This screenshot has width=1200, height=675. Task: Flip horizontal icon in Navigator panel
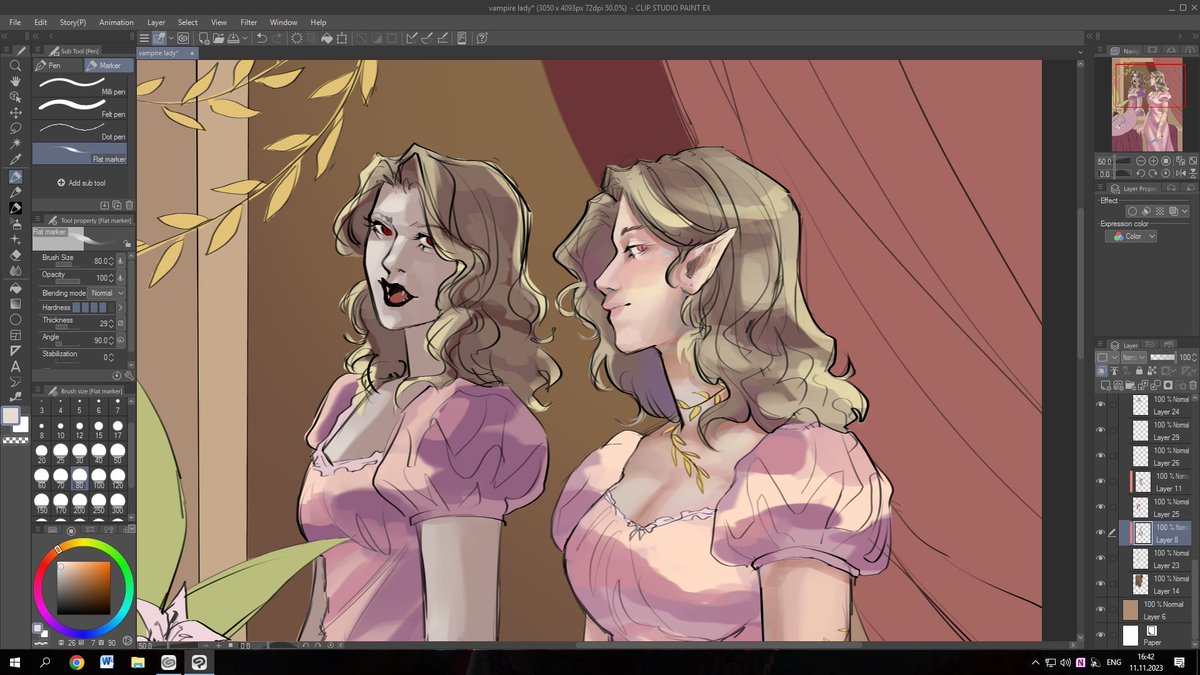(x=1180, y=173)
